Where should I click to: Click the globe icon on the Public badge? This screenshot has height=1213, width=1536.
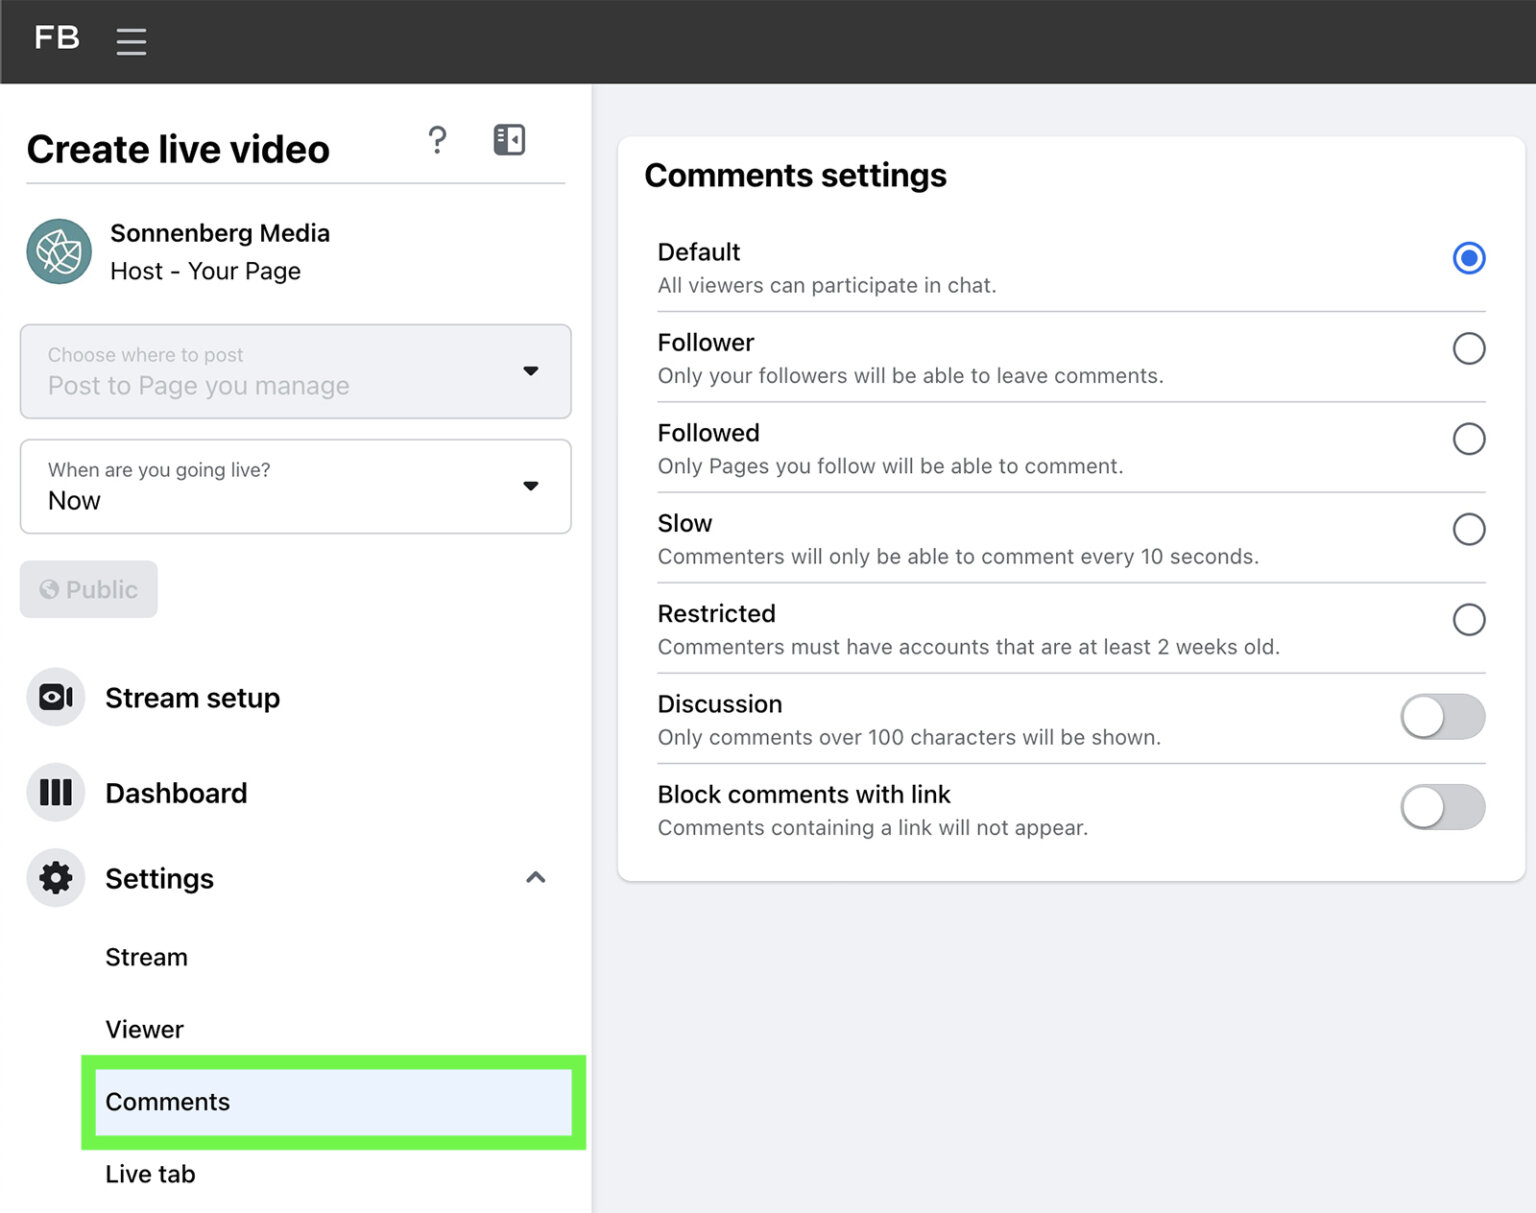[50, 589]
